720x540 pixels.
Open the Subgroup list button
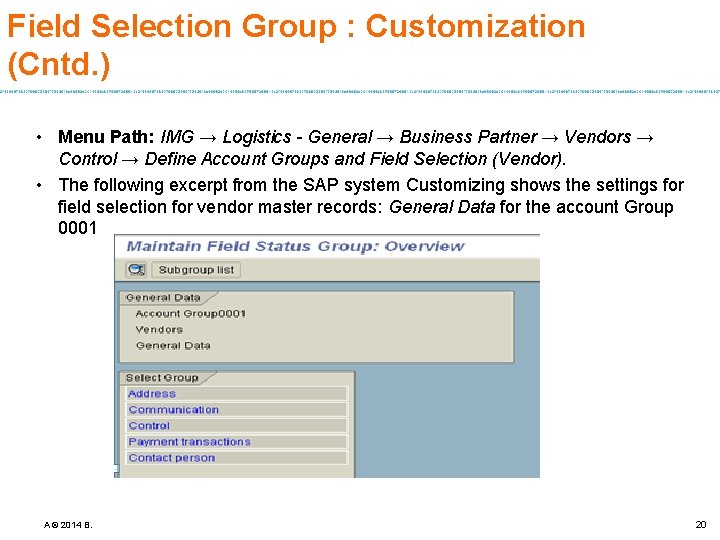tap(196, 270)
